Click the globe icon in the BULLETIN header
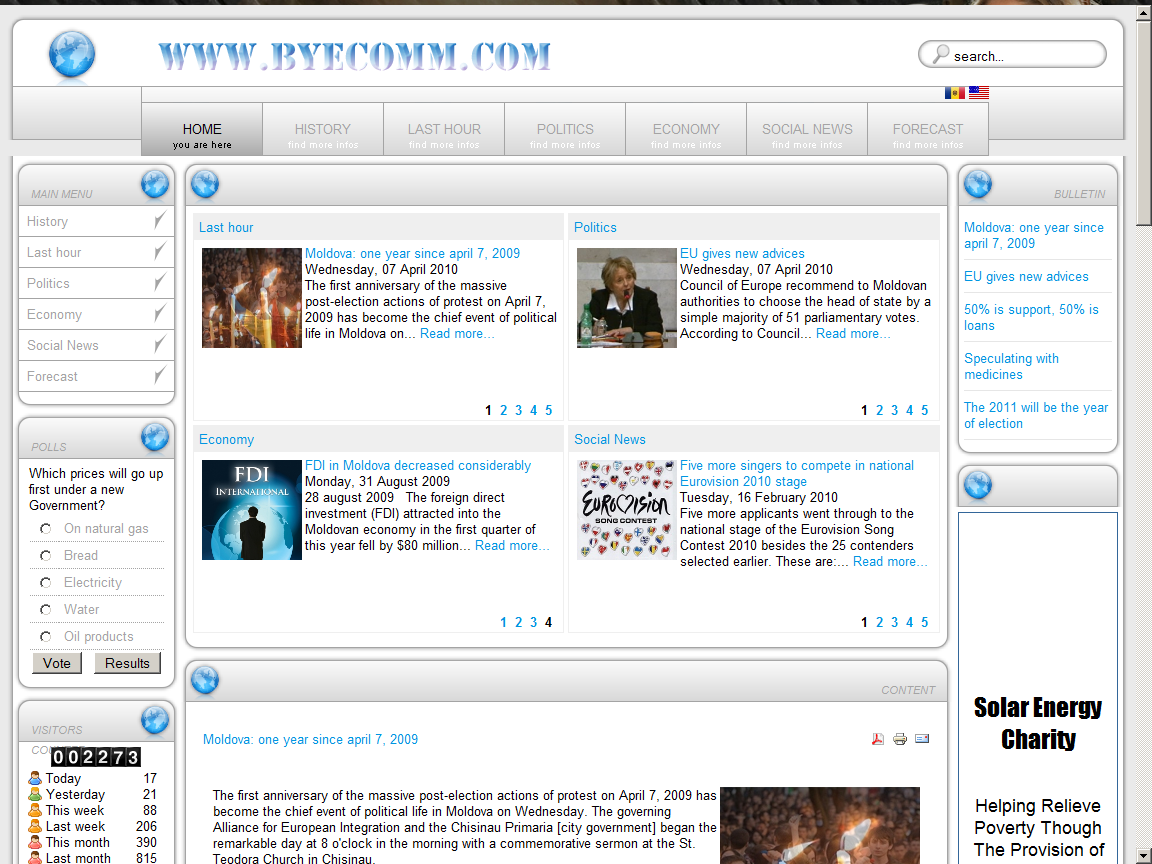The width and height of the screenshot is (1152, 864). [978, 183]
